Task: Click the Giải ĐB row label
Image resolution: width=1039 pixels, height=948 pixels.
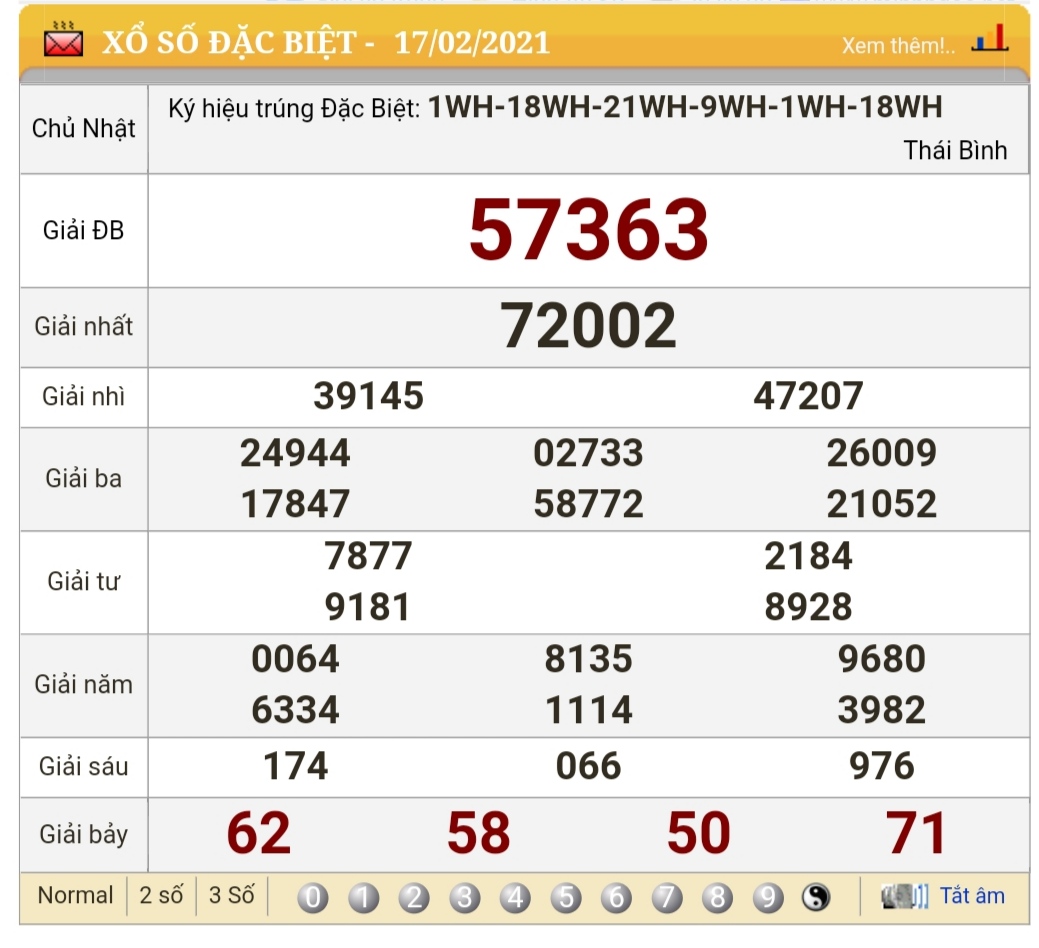Action: coord(83,231)
